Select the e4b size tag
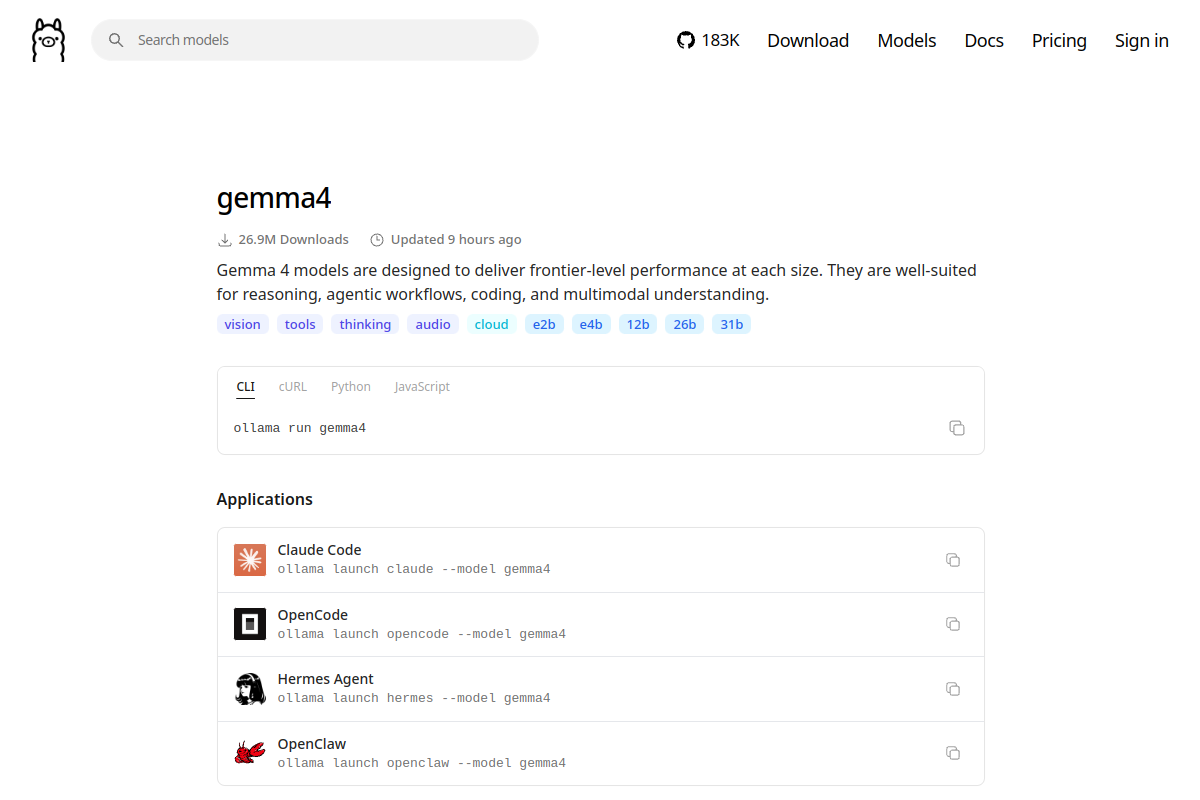The image size is (1200, 800). click(x=591, y=324)
